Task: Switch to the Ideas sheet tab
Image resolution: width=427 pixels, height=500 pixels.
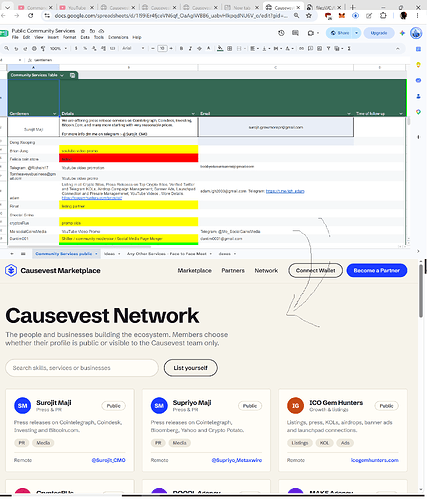Action: pyautogui.click(x=109, y=254)
